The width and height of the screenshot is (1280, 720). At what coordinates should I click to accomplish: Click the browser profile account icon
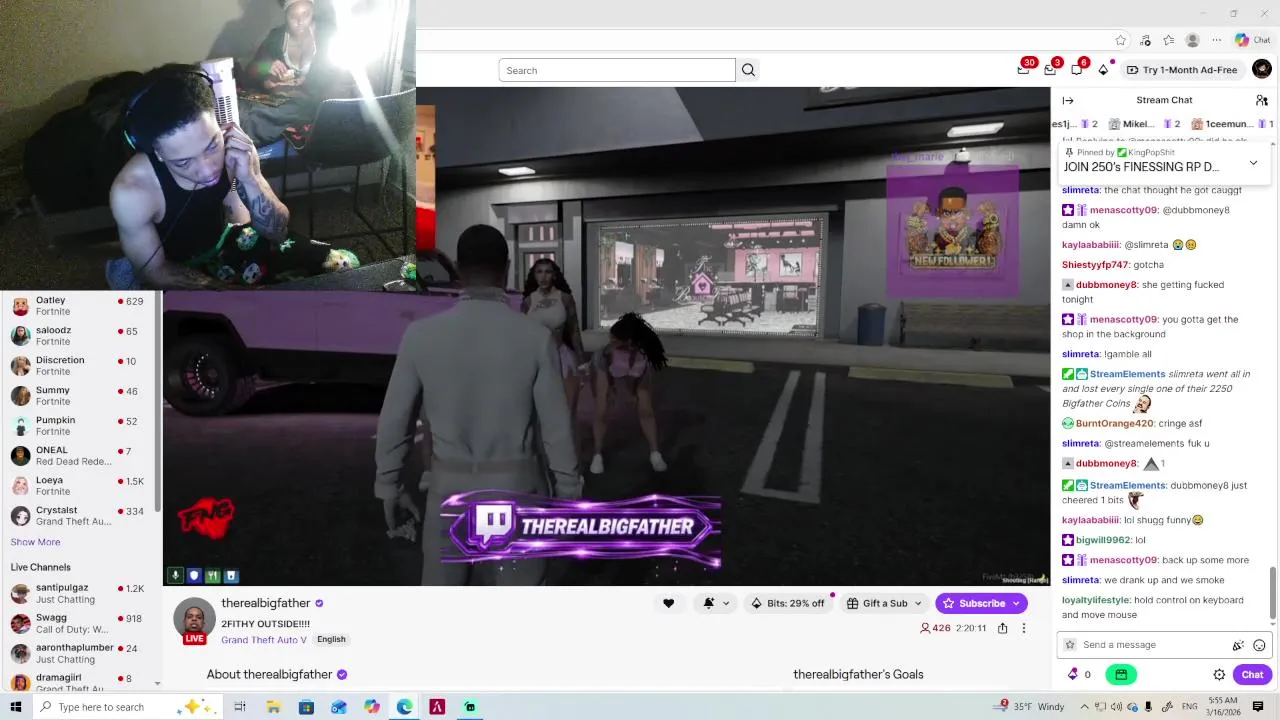point(1192,40)
